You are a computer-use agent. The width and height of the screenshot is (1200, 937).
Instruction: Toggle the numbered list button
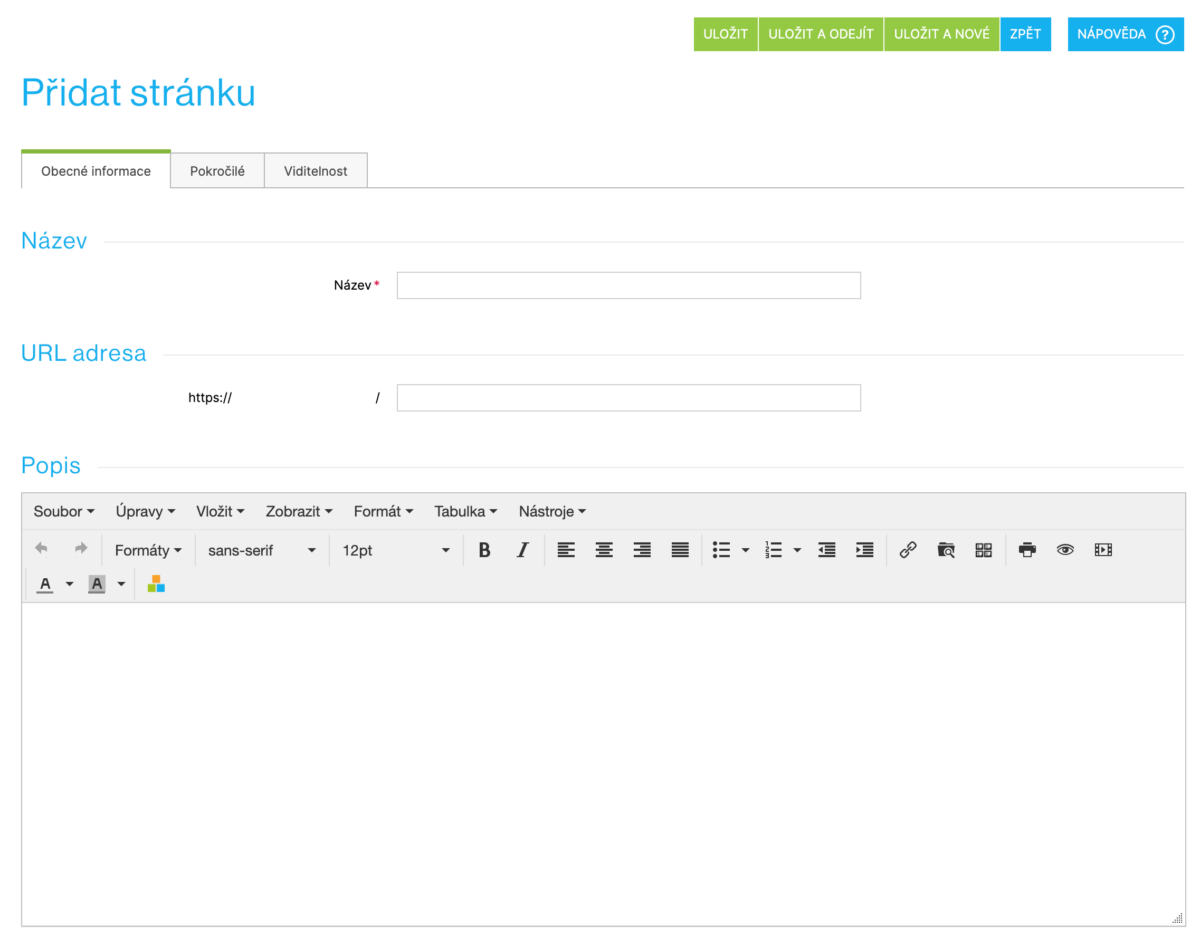[x=773, y=550]
